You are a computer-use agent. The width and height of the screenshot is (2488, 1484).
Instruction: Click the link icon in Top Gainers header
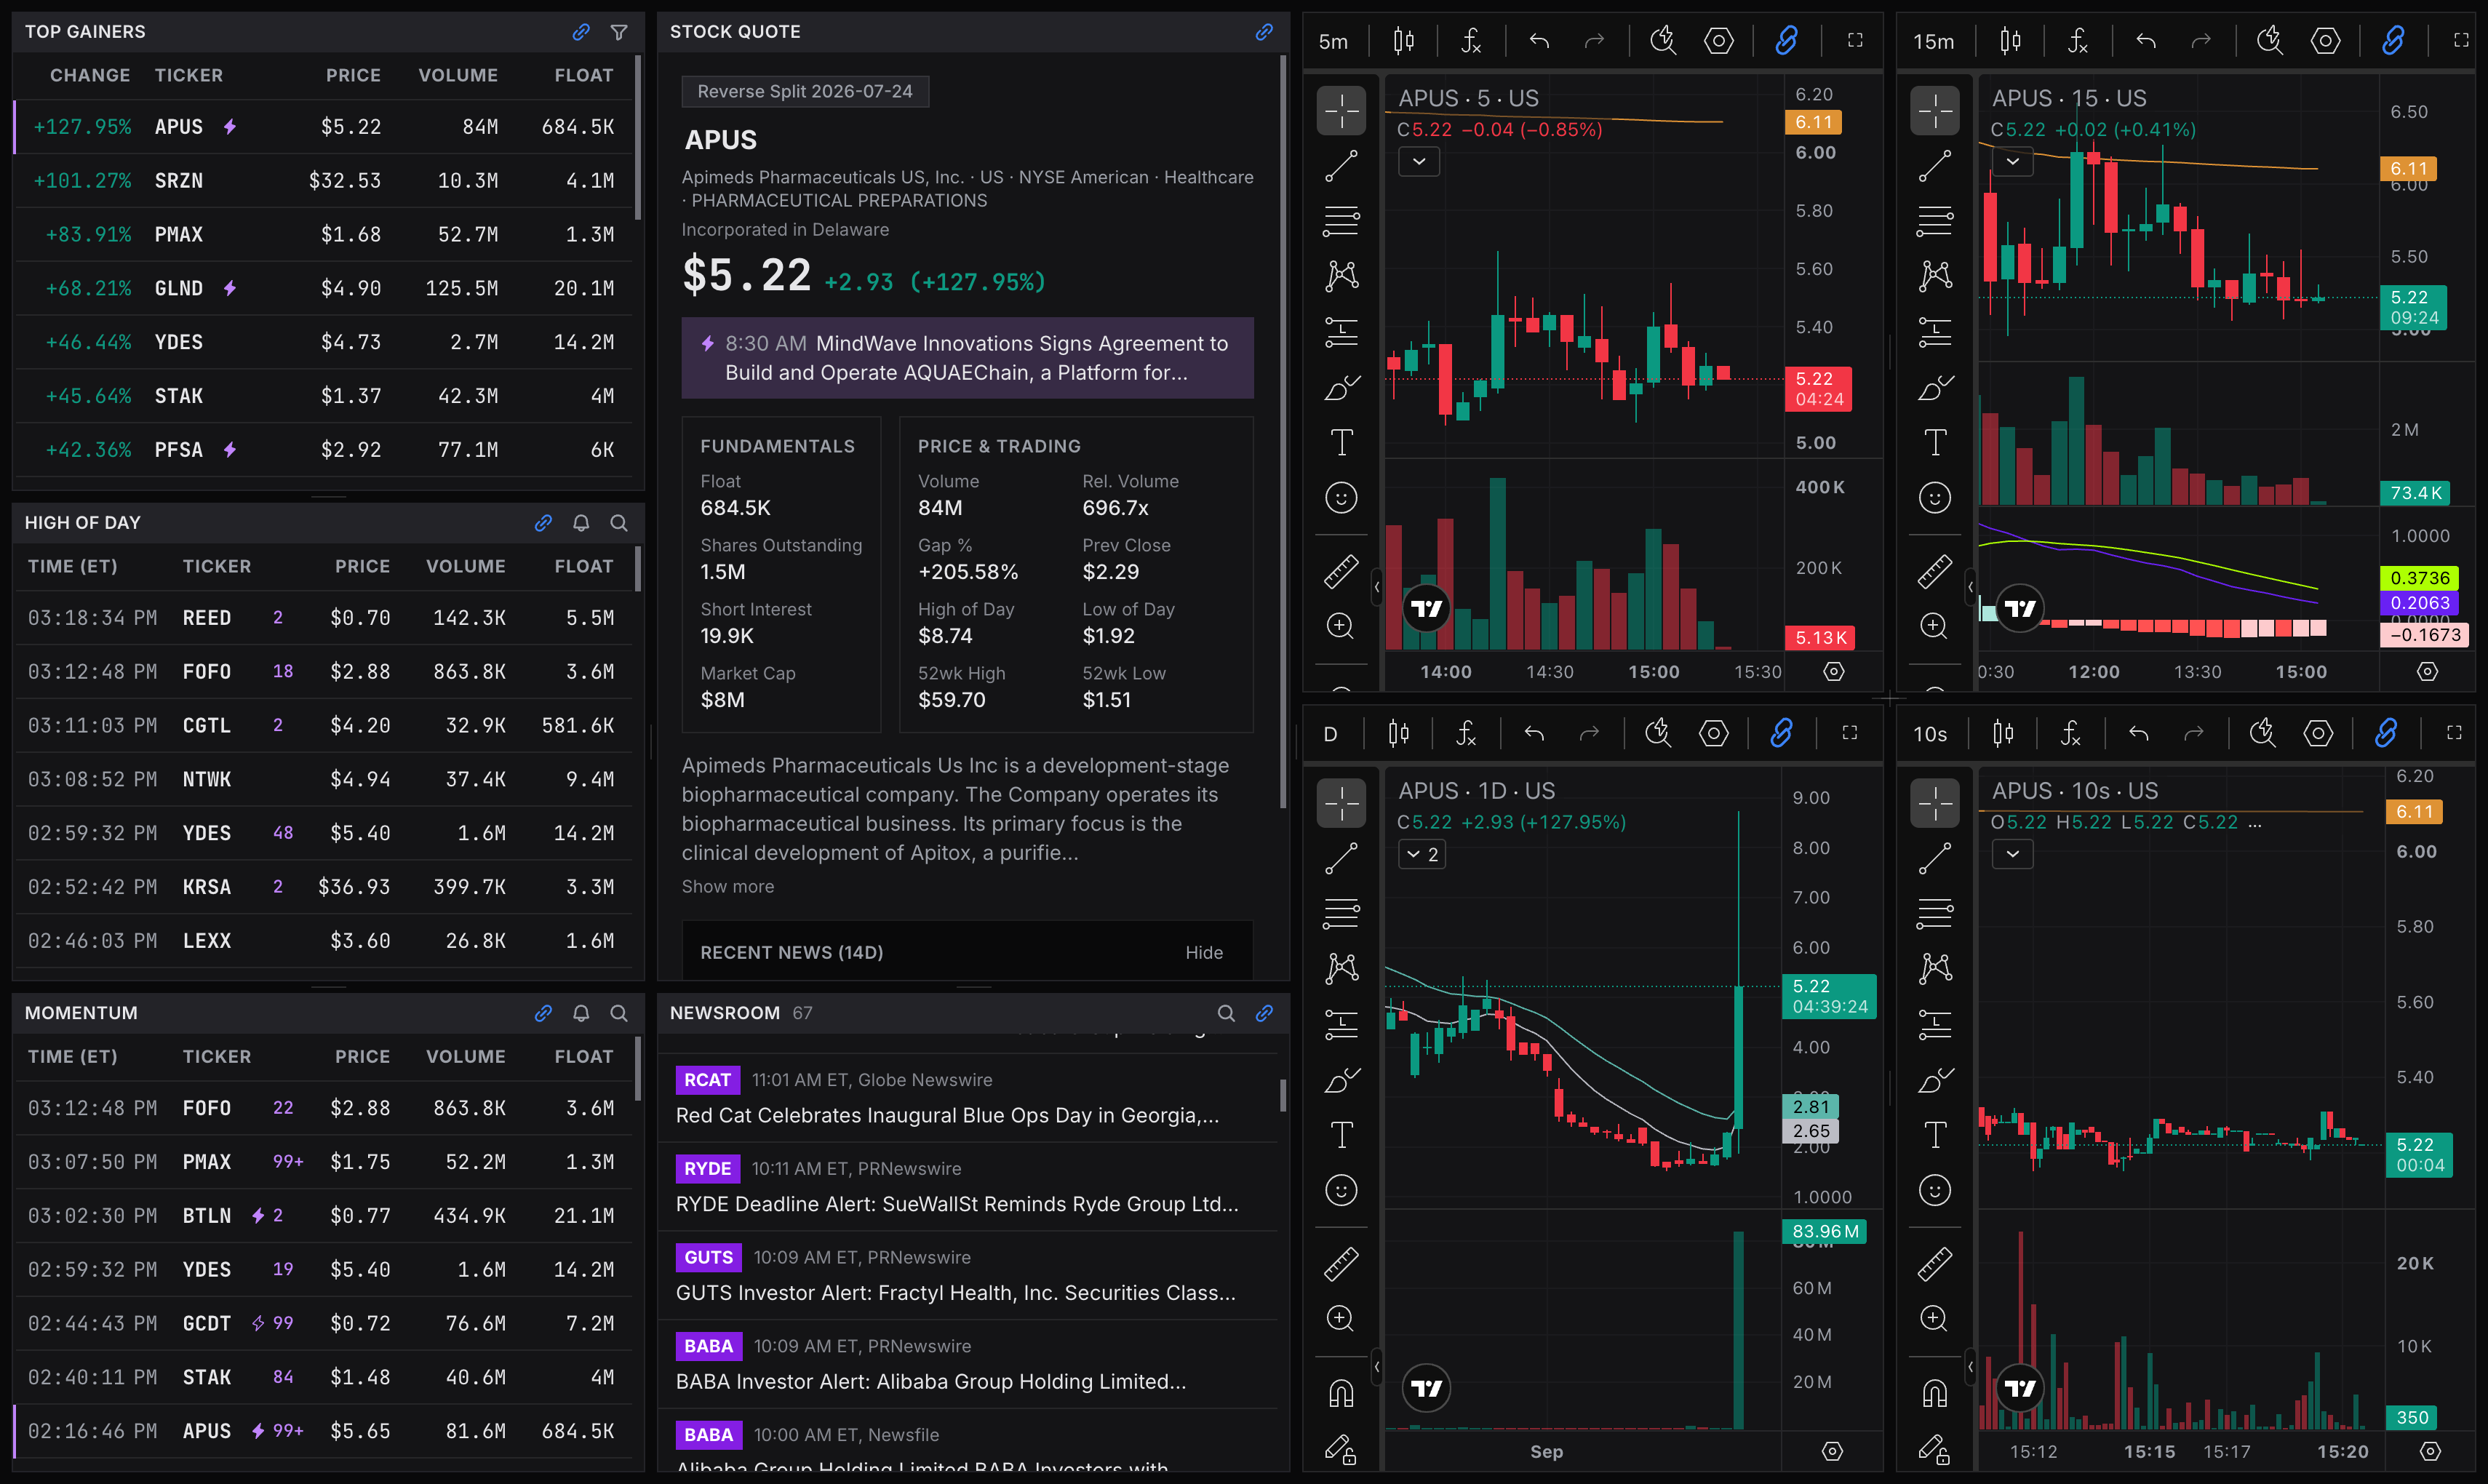[581, 32]
